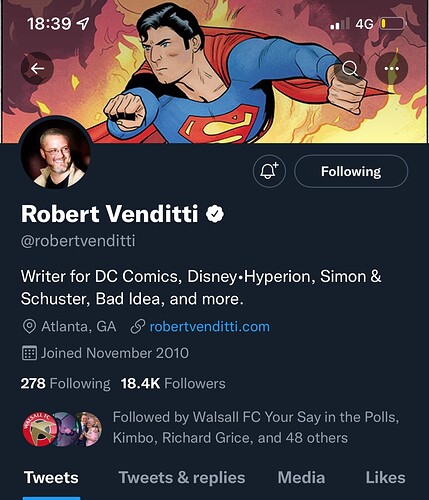View the 18.4K Followers list
The width and height of the screenshot is (429, 500).
click(x=173, y=384)
